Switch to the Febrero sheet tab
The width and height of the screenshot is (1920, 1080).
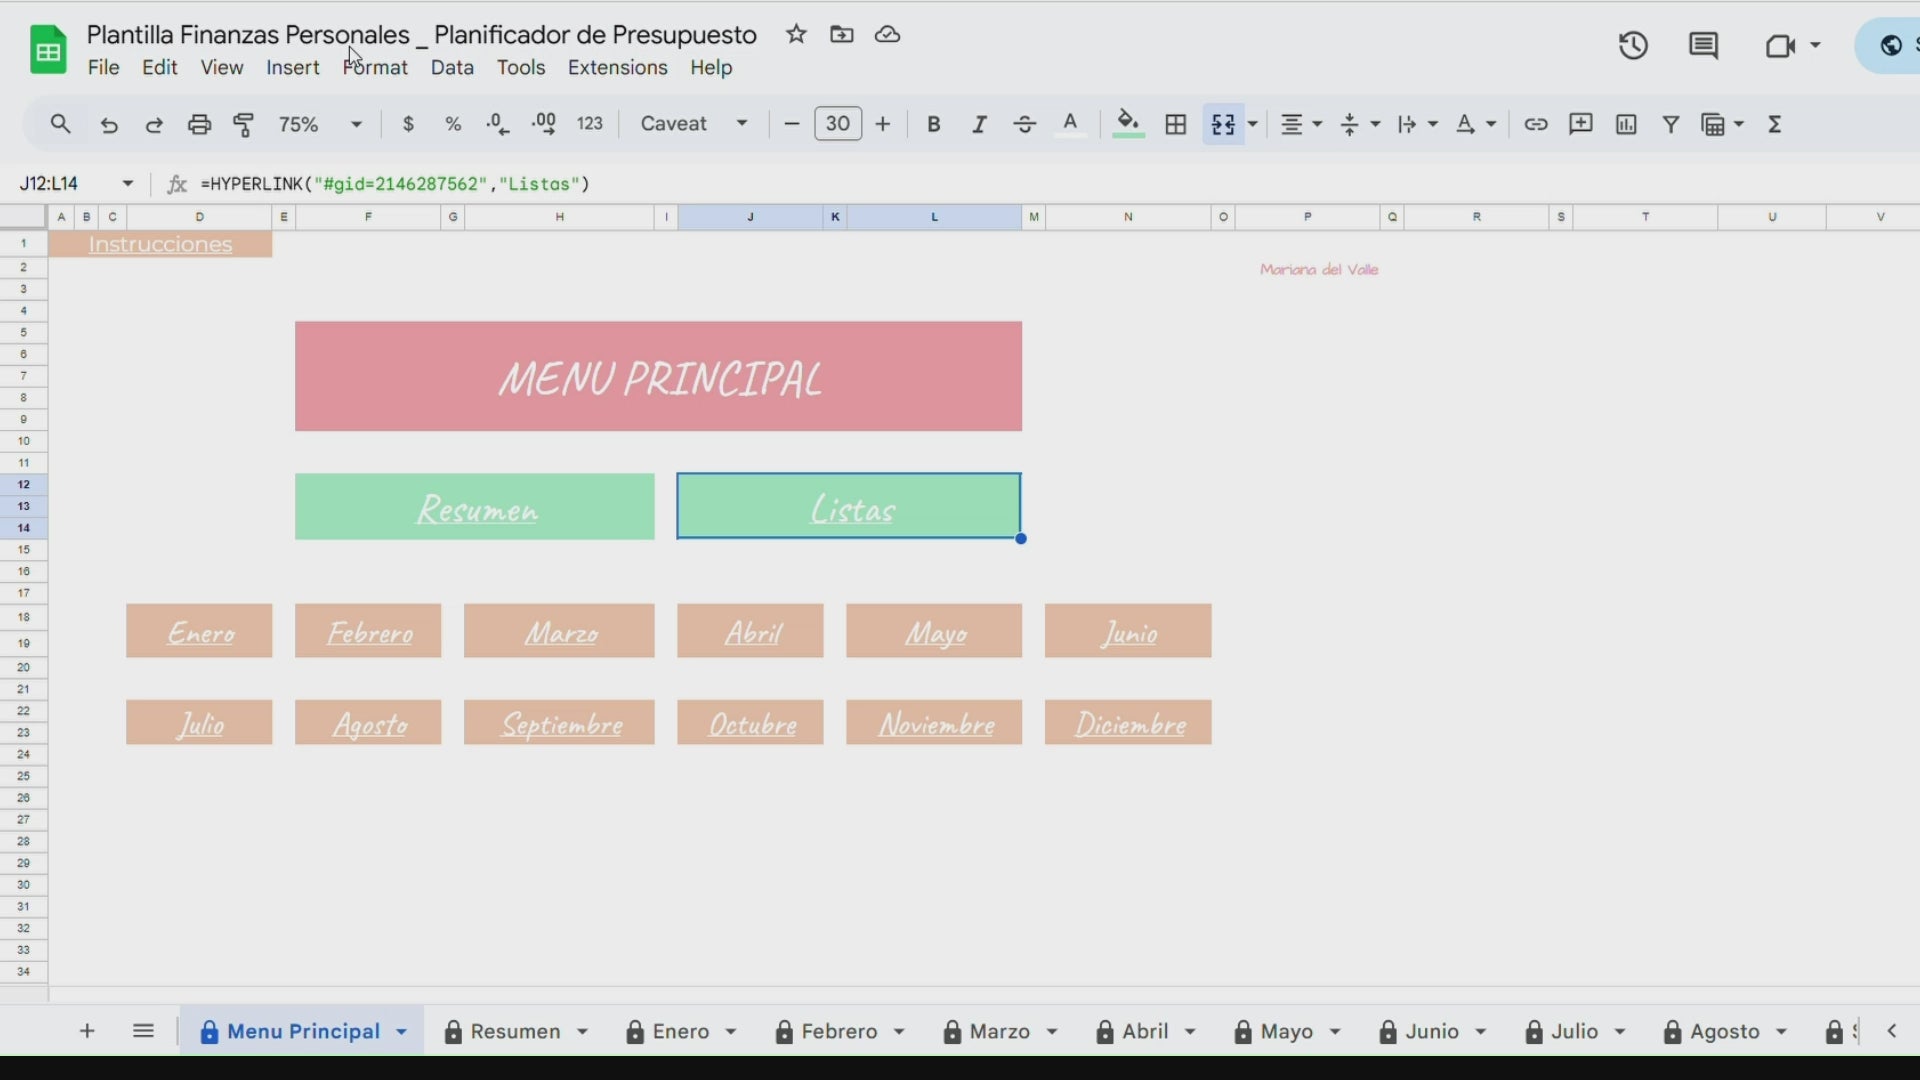[x=838, y=1032]
